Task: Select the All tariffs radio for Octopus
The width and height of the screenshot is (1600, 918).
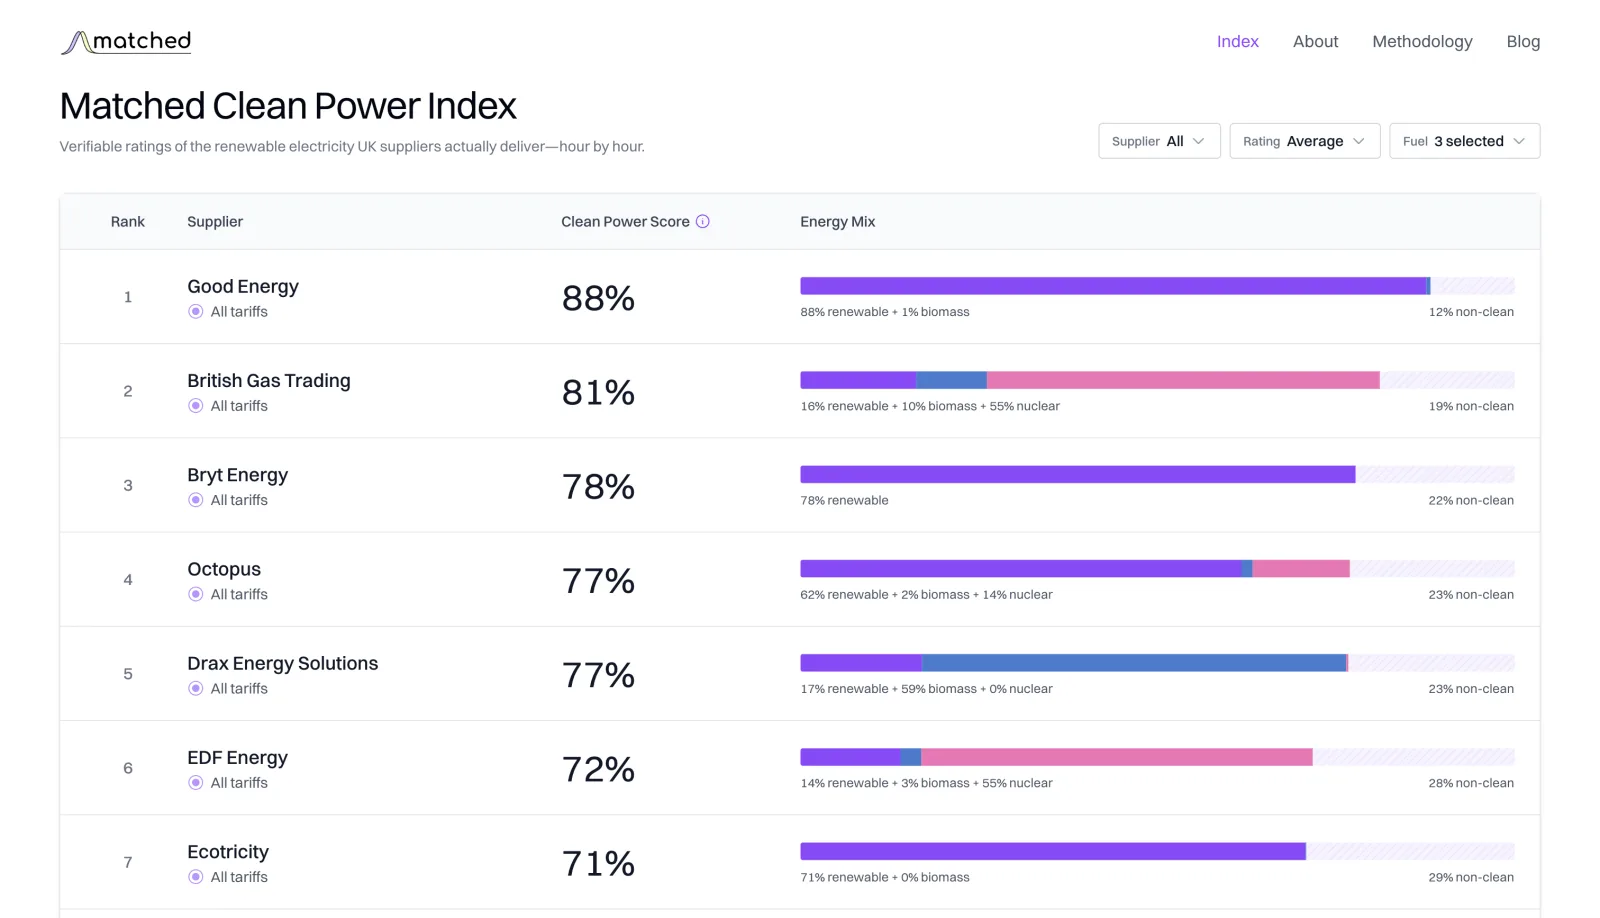Action: pos(196,594)
